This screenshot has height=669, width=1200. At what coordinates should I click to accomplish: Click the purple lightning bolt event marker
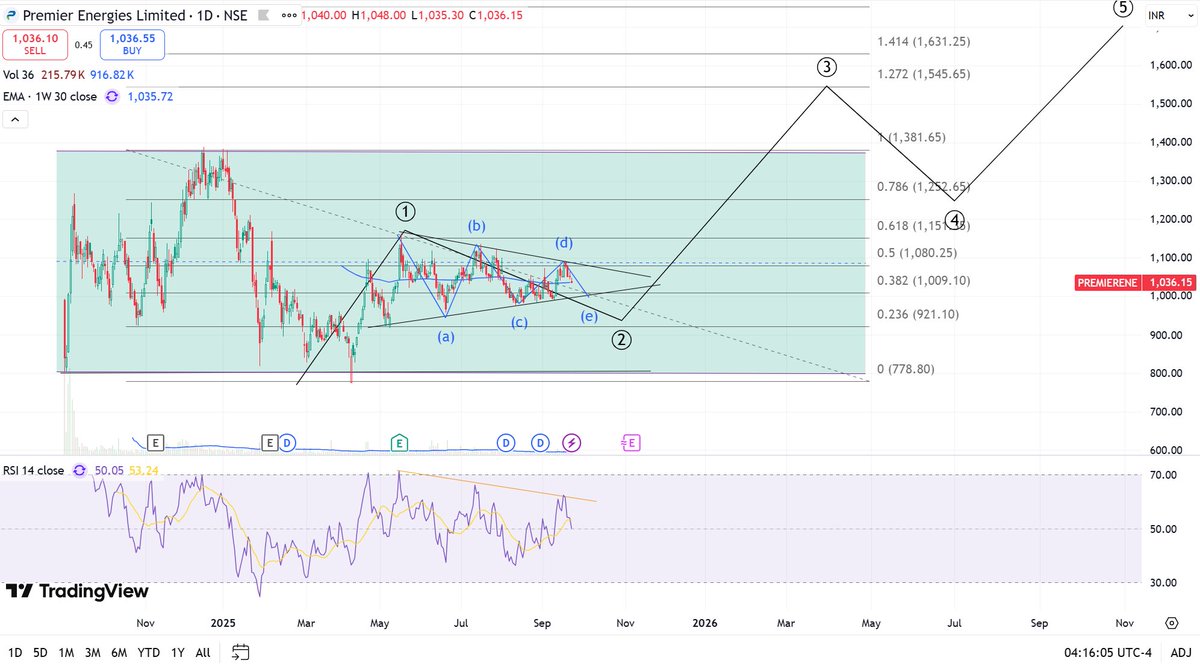(572, 441)
